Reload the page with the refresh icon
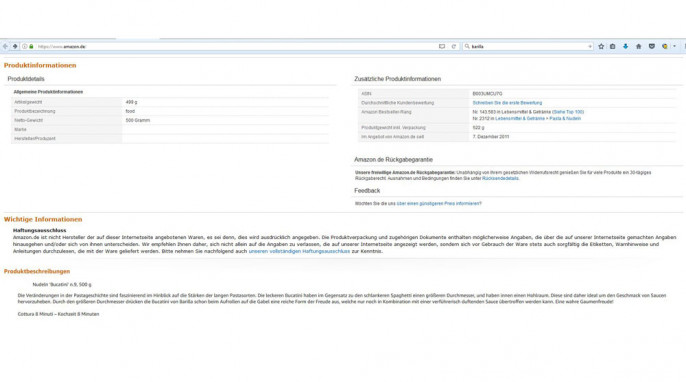Screen dimensions: 686x382 point(454,46)
